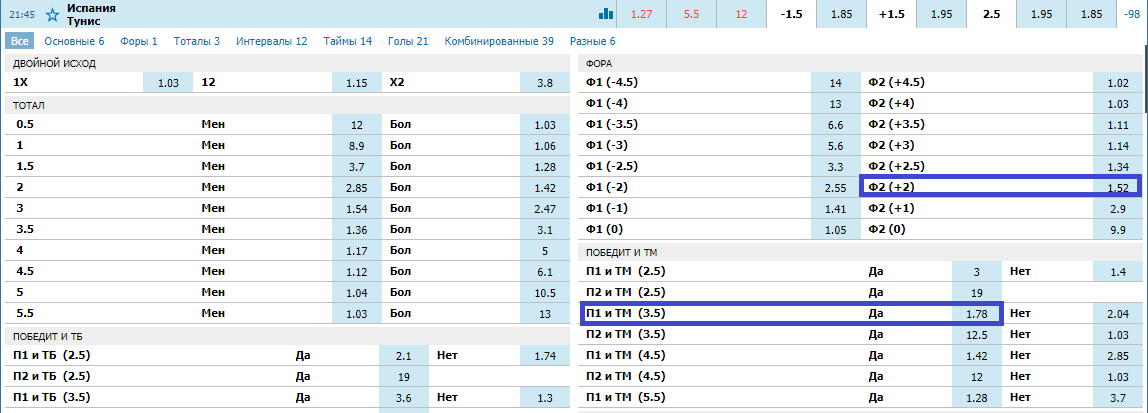
Task: Pick draw odds 5.5 in header
Action: (691, 14)
